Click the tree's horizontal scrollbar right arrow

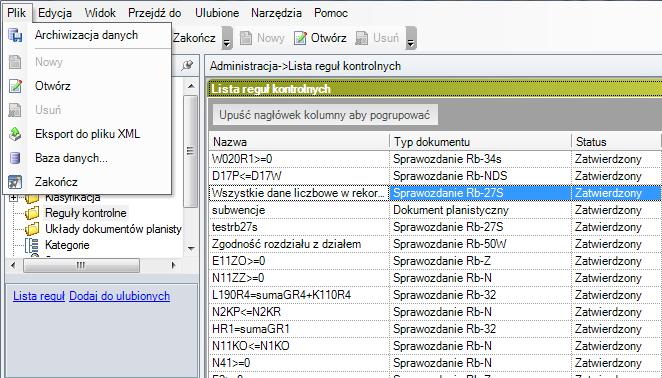coord(173,265)
